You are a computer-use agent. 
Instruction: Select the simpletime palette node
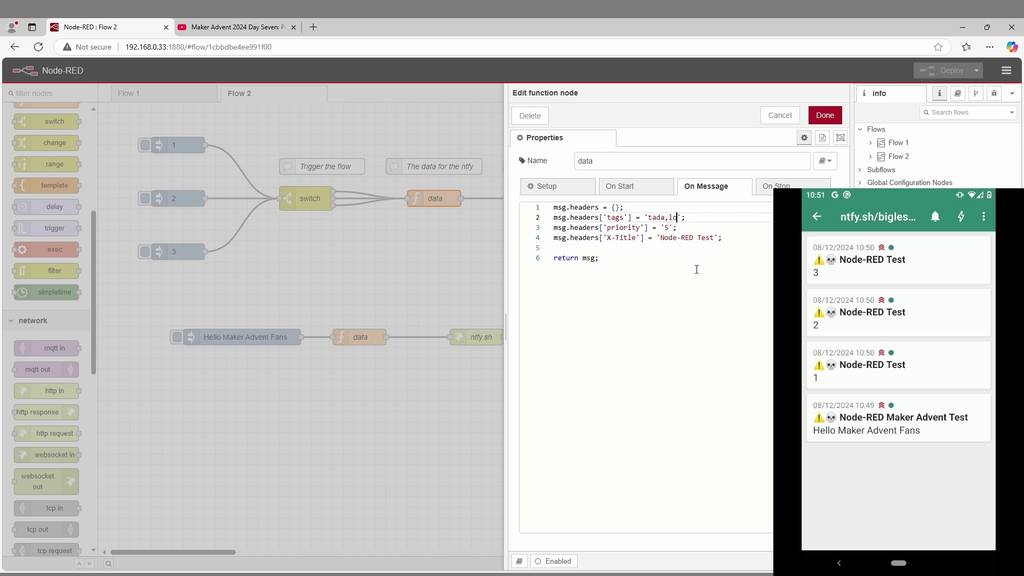point(46,292)
